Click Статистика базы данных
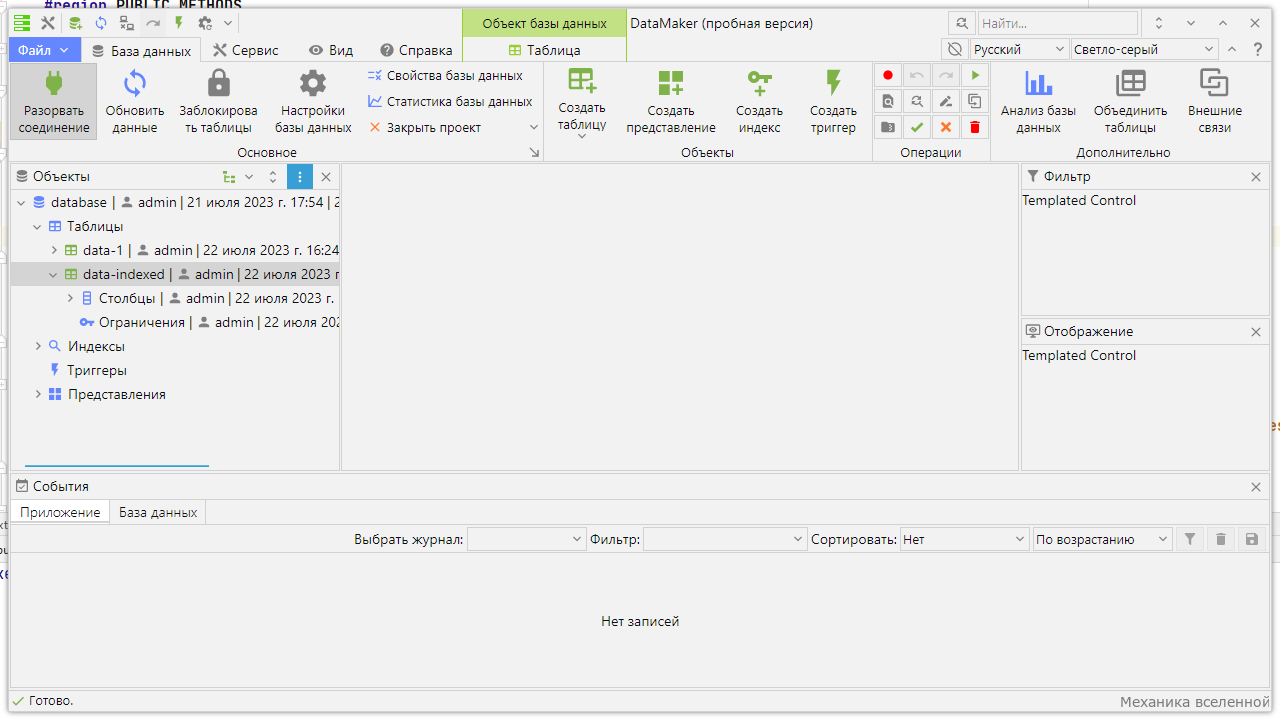 coord(450,101)
